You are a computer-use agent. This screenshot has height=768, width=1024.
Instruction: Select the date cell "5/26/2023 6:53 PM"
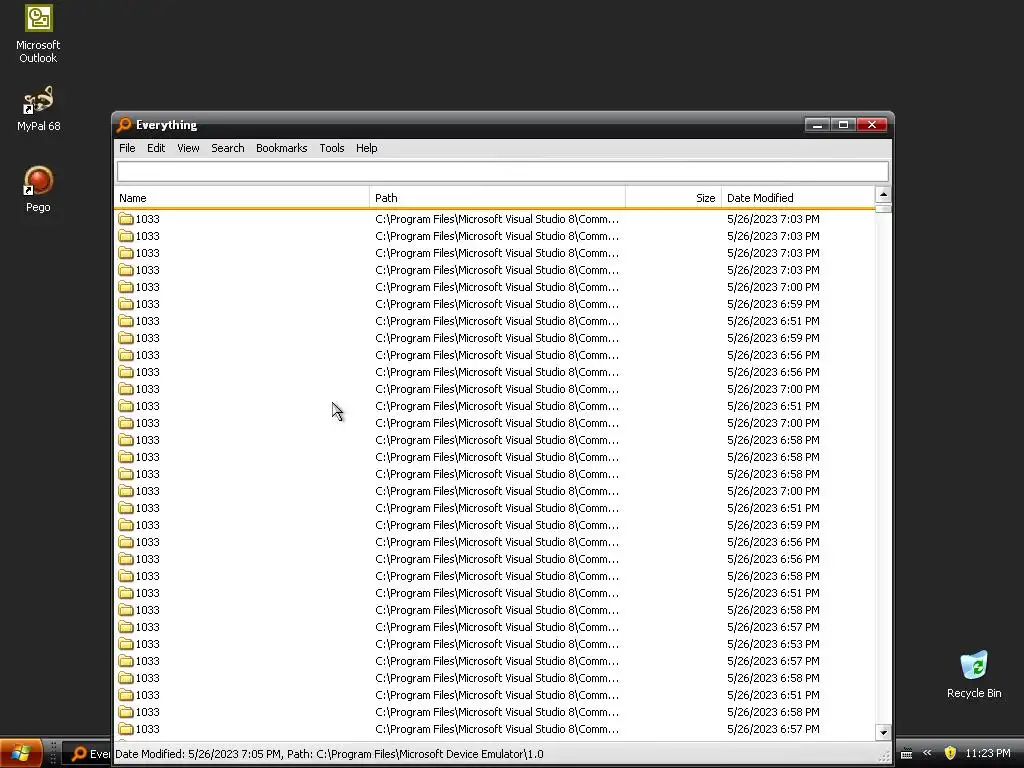coord(773,644)
